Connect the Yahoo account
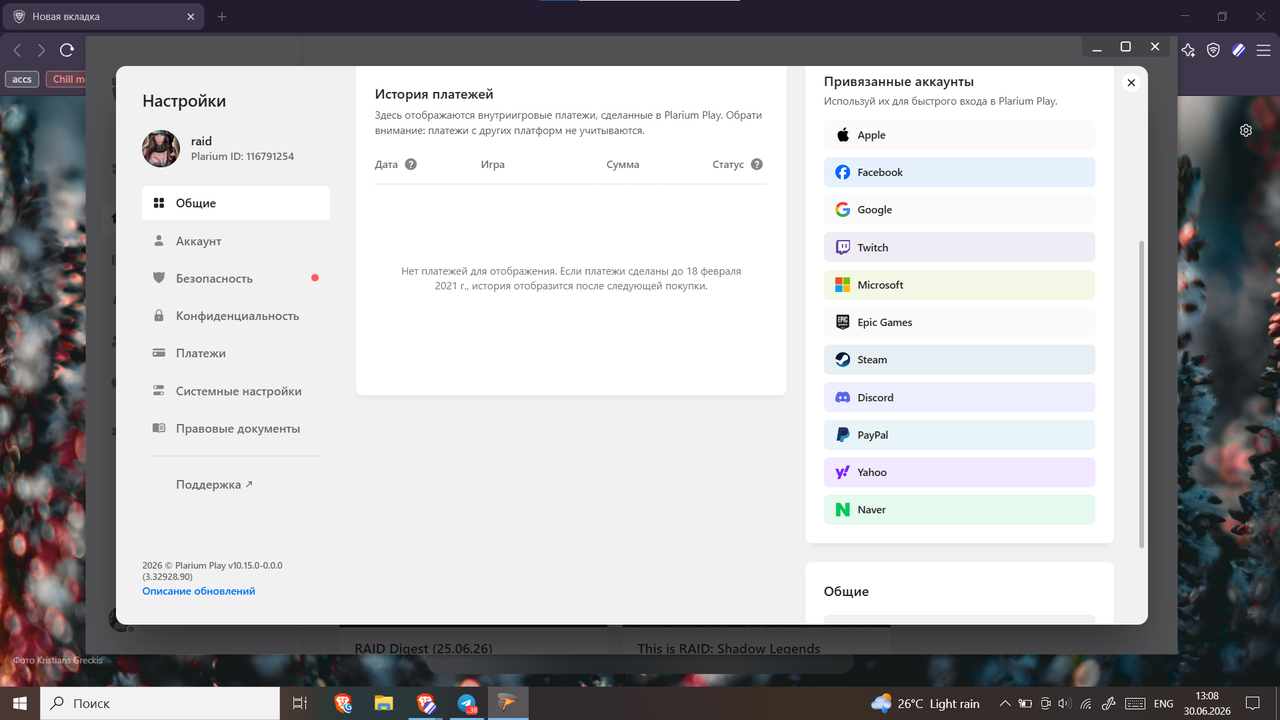This screenshot has width=1280, height=720. pyautogui.click(x=959, y=472)
